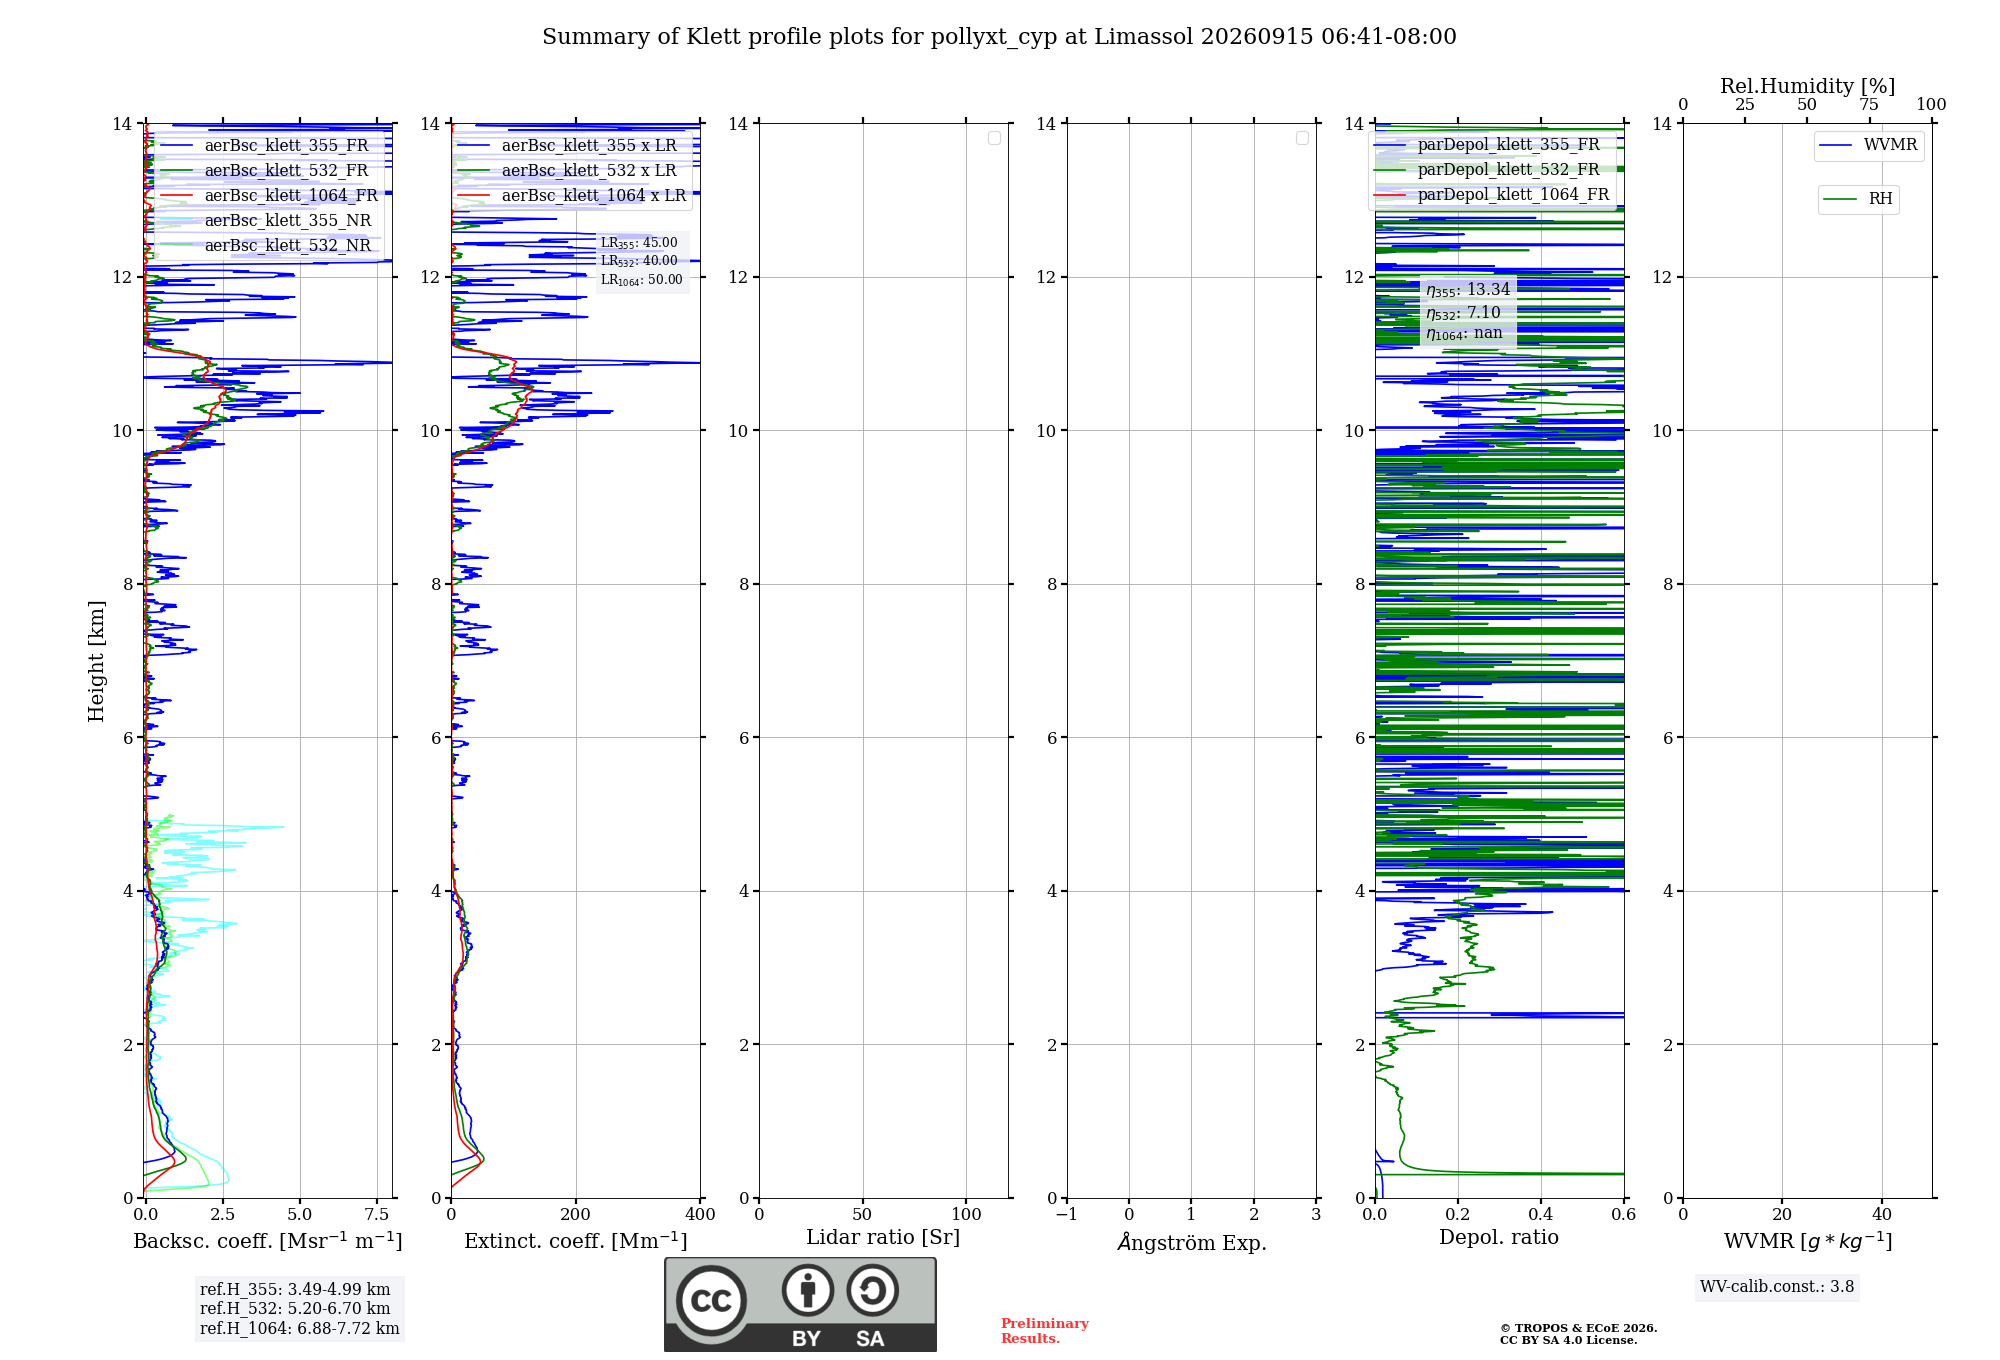Click the Extinct. coeff. axis label
The width and height of the screenshot is (2000, 1360).
tap(576, 1241)
